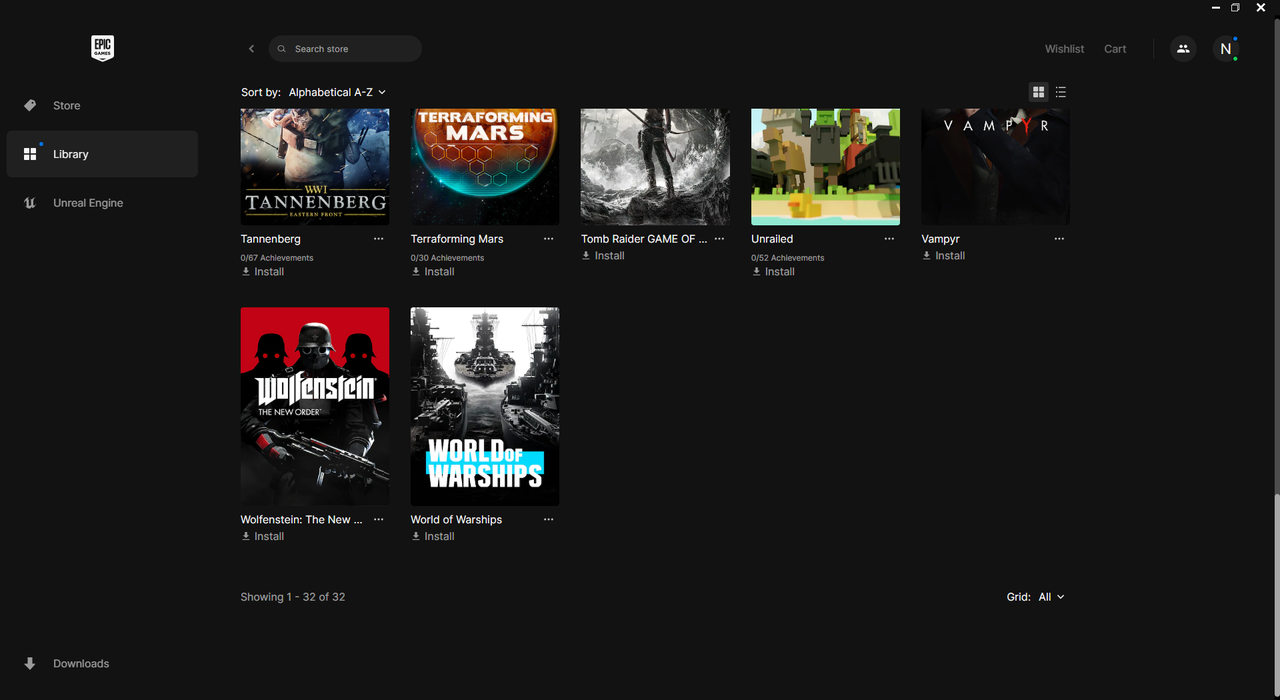Click Terraforming Mars' 0/30 Achievements text
The height and width of the screenshot is (700, 1280).
click(x=447, y=258)
